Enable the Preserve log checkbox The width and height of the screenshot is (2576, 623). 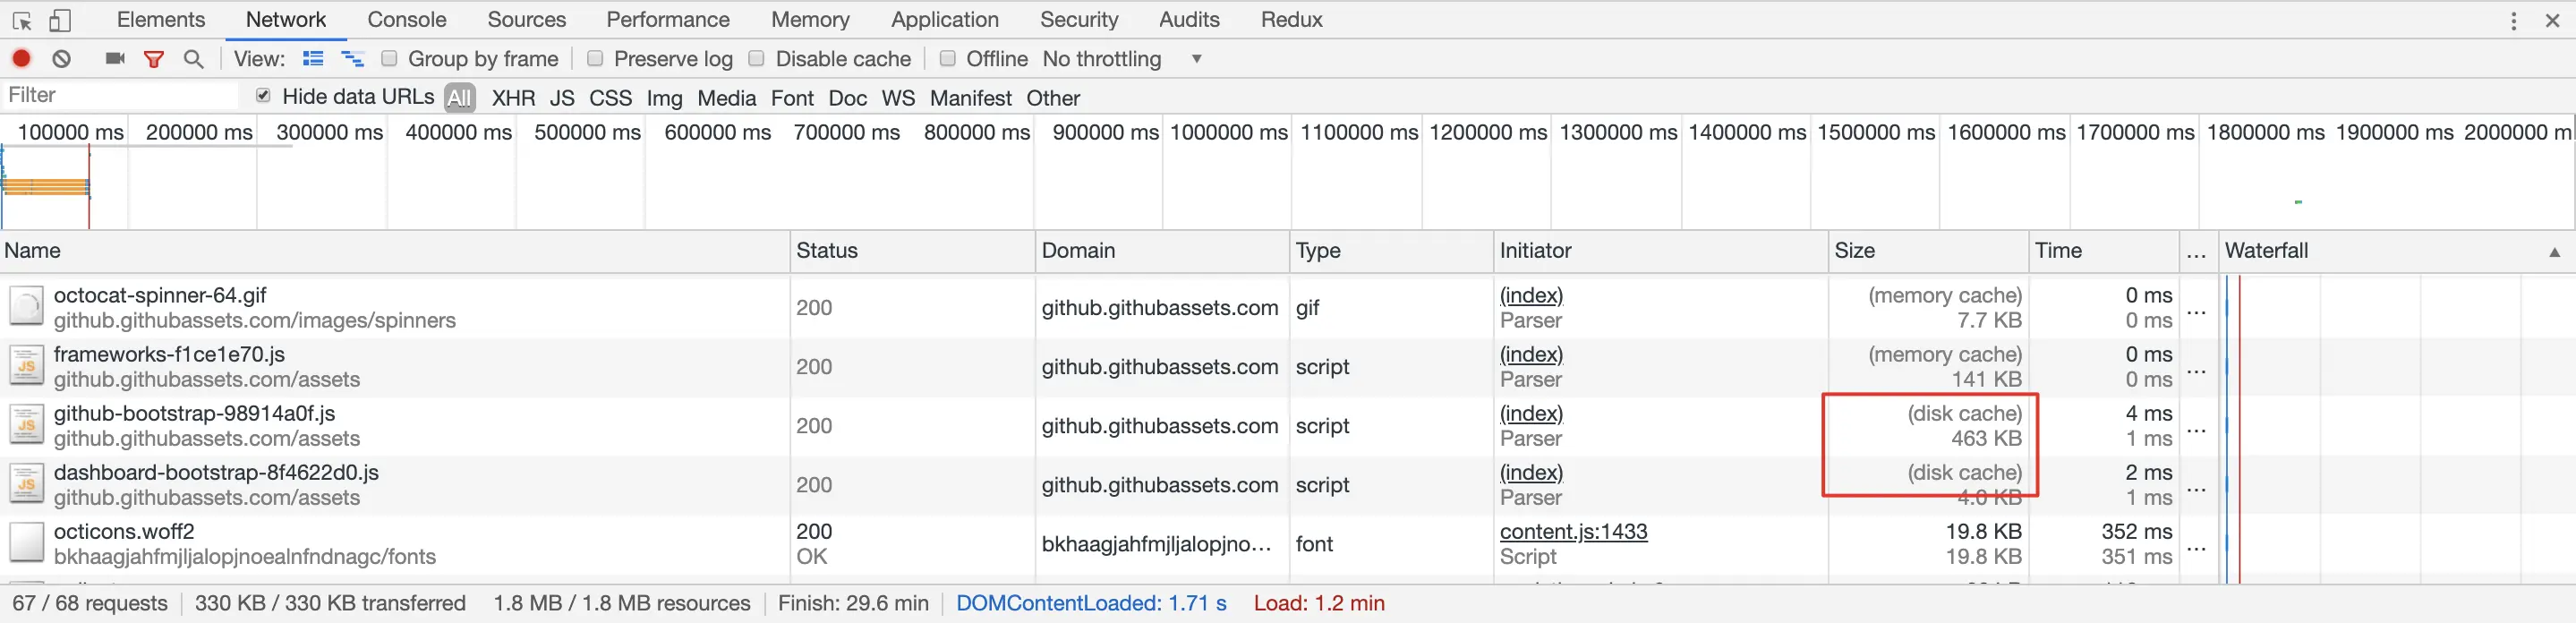coord(595,58)
